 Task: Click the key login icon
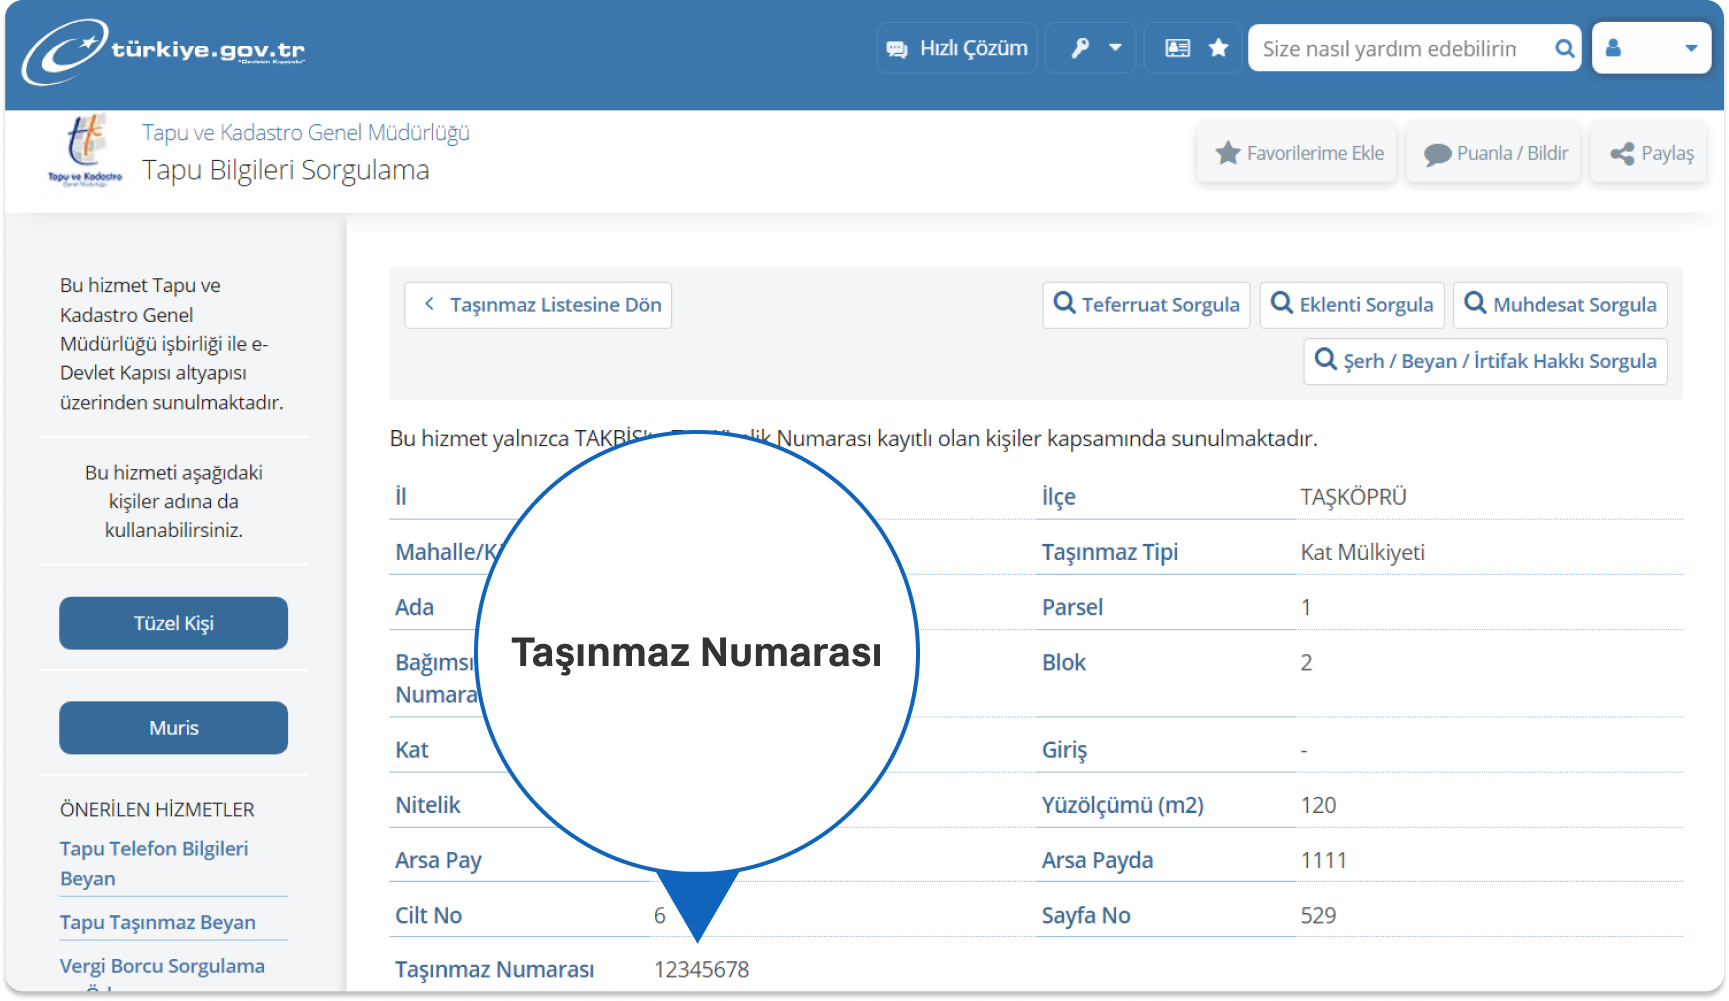click(x=1080, y=48)
